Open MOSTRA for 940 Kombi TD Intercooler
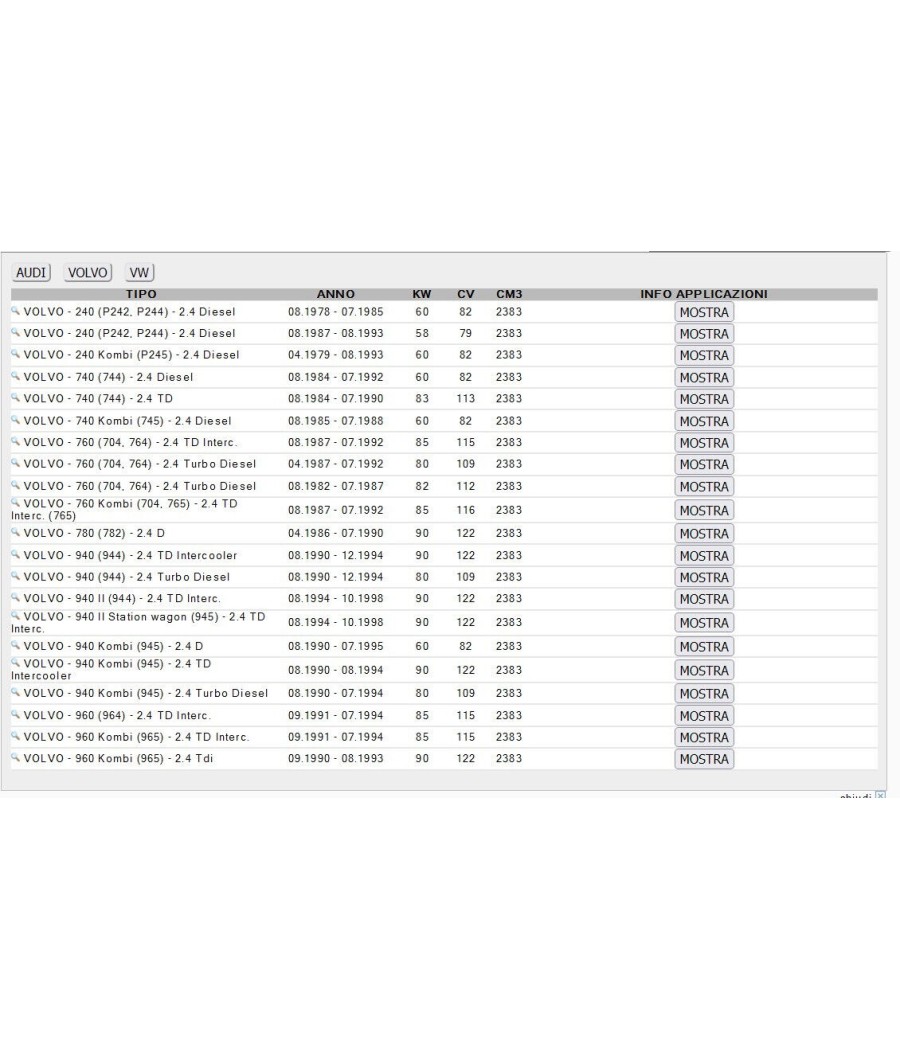The height and width of the screenshot is (1050, 900). (704, 670)
